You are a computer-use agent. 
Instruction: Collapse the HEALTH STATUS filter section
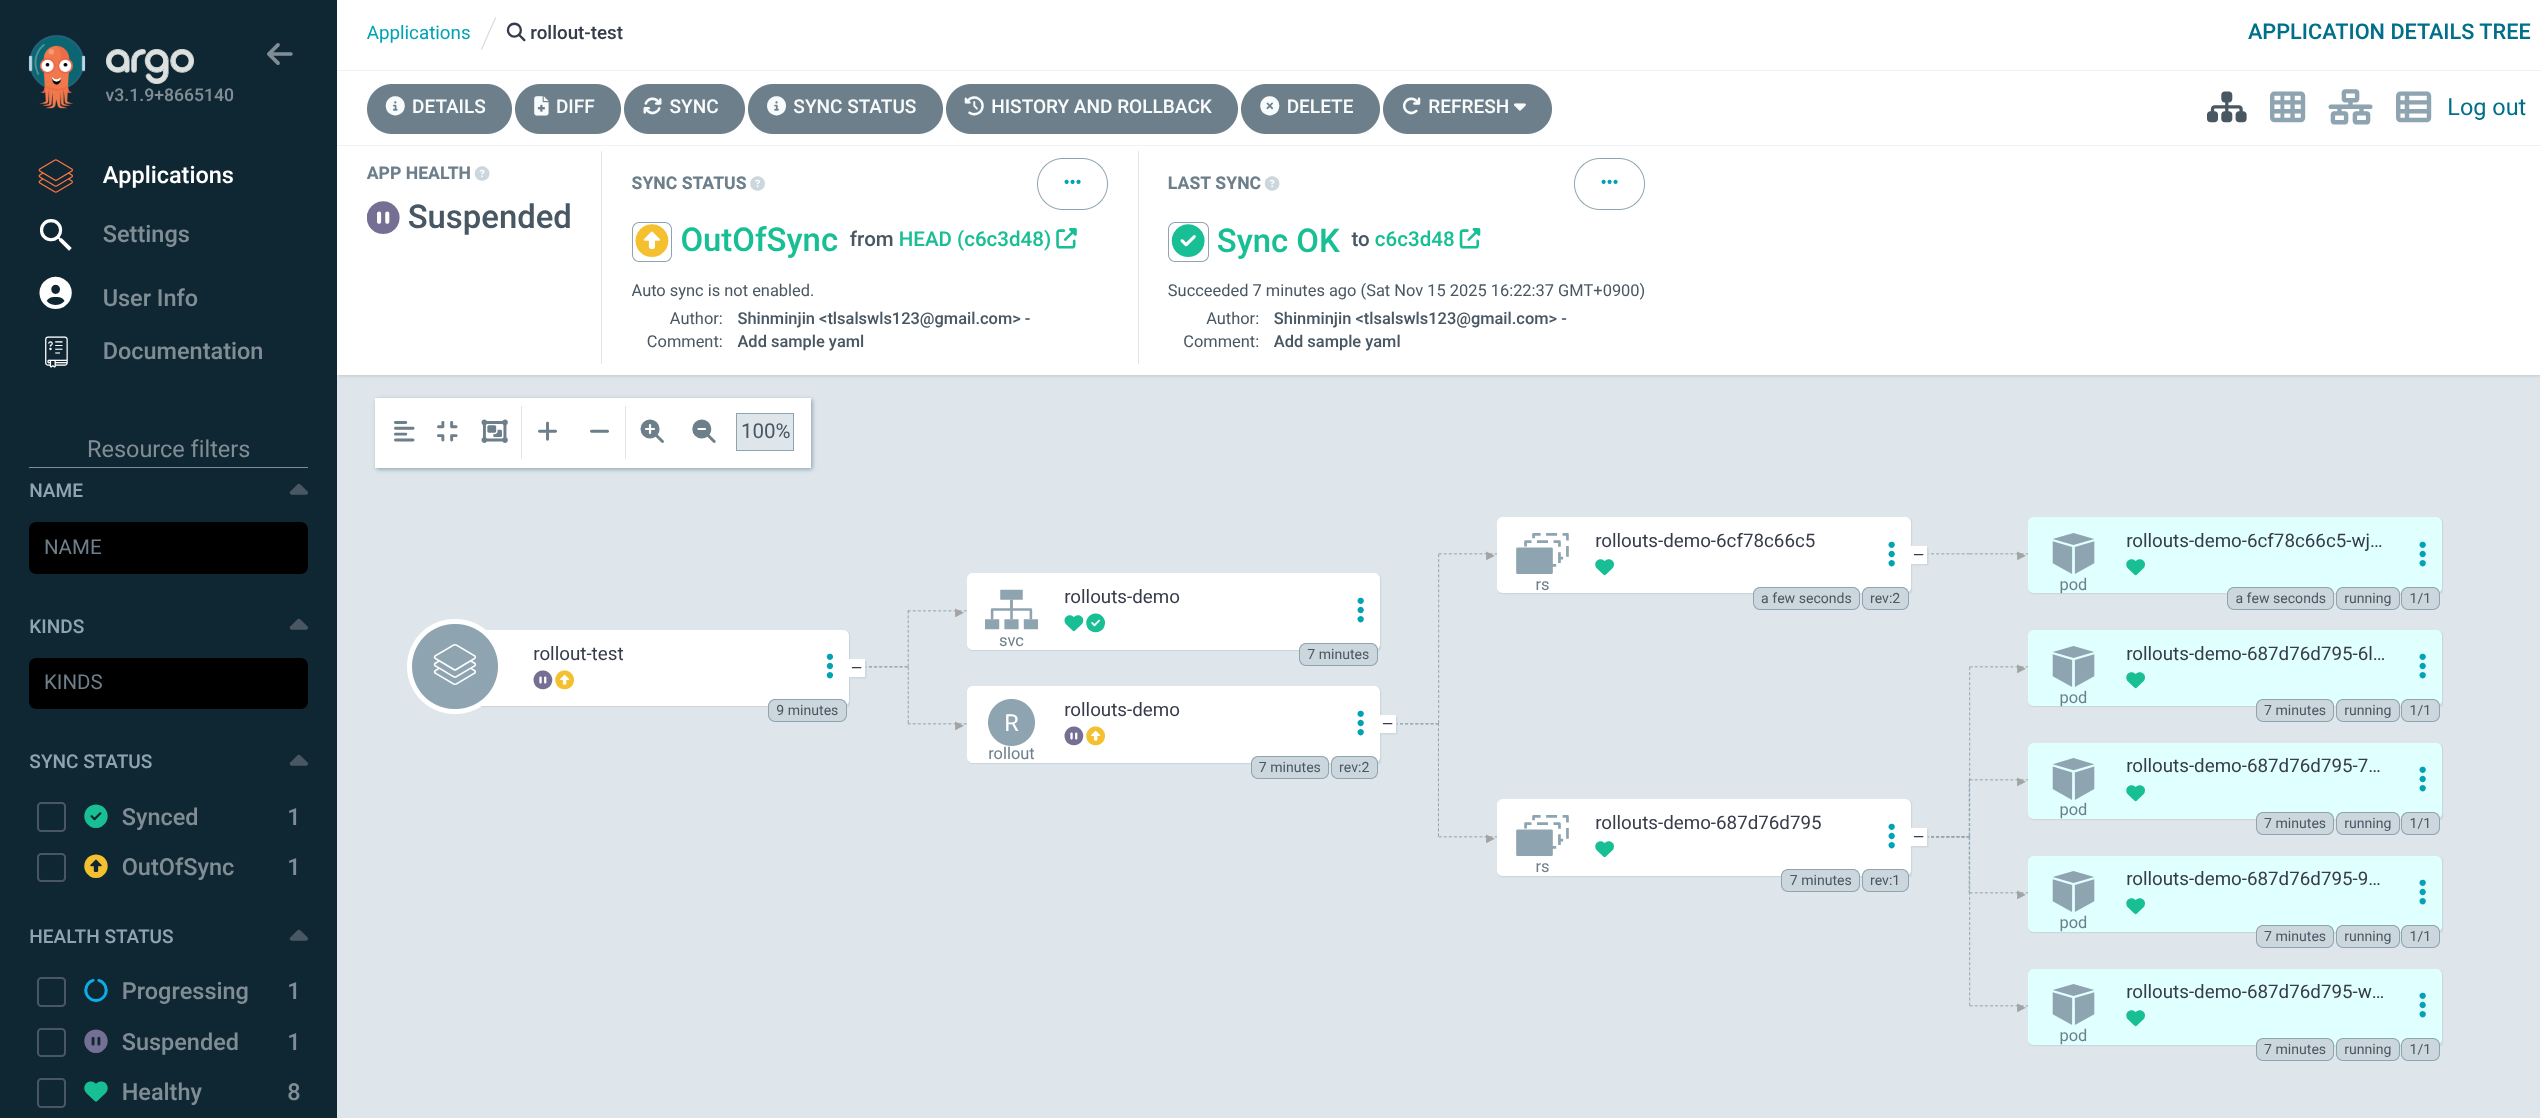point(298,936)
